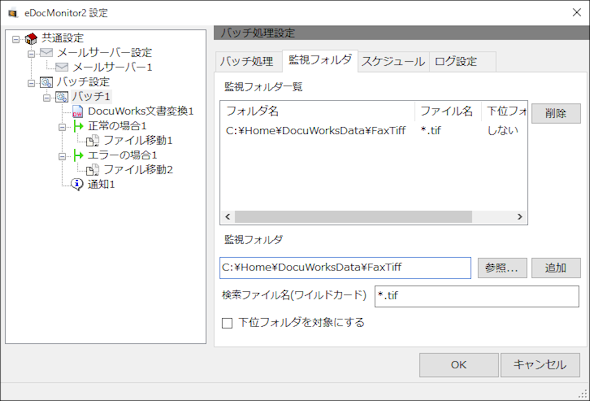Image resolution: width=590 pixels, height=401 pixels.
Task: Click the 参照... browse button
Action: [x=502, y=268]
